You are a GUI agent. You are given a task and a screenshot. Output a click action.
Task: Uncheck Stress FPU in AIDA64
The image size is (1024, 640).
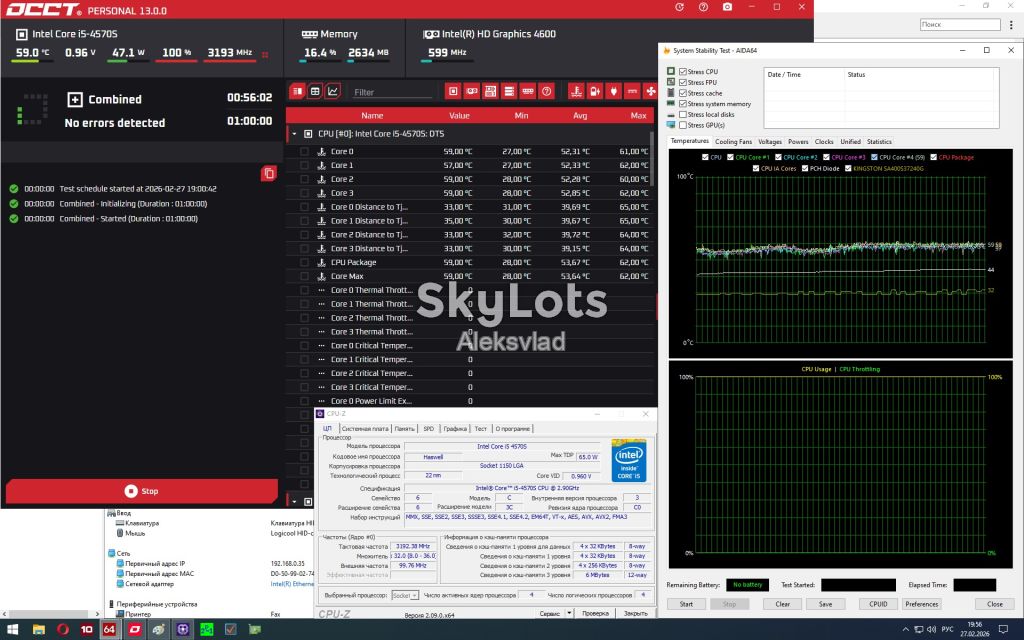point(682,82)
